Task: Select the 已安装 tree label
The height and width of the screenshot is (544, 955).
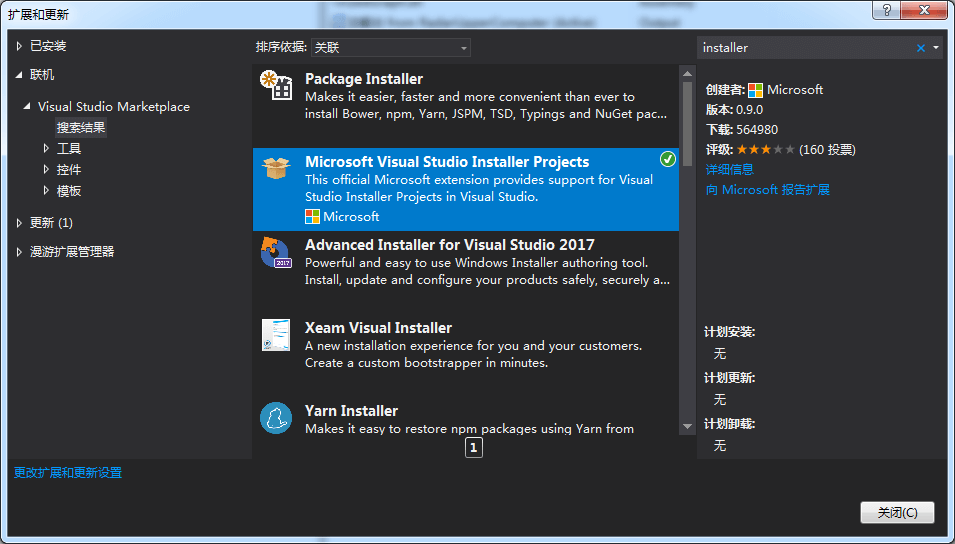Action: point(48,46)
